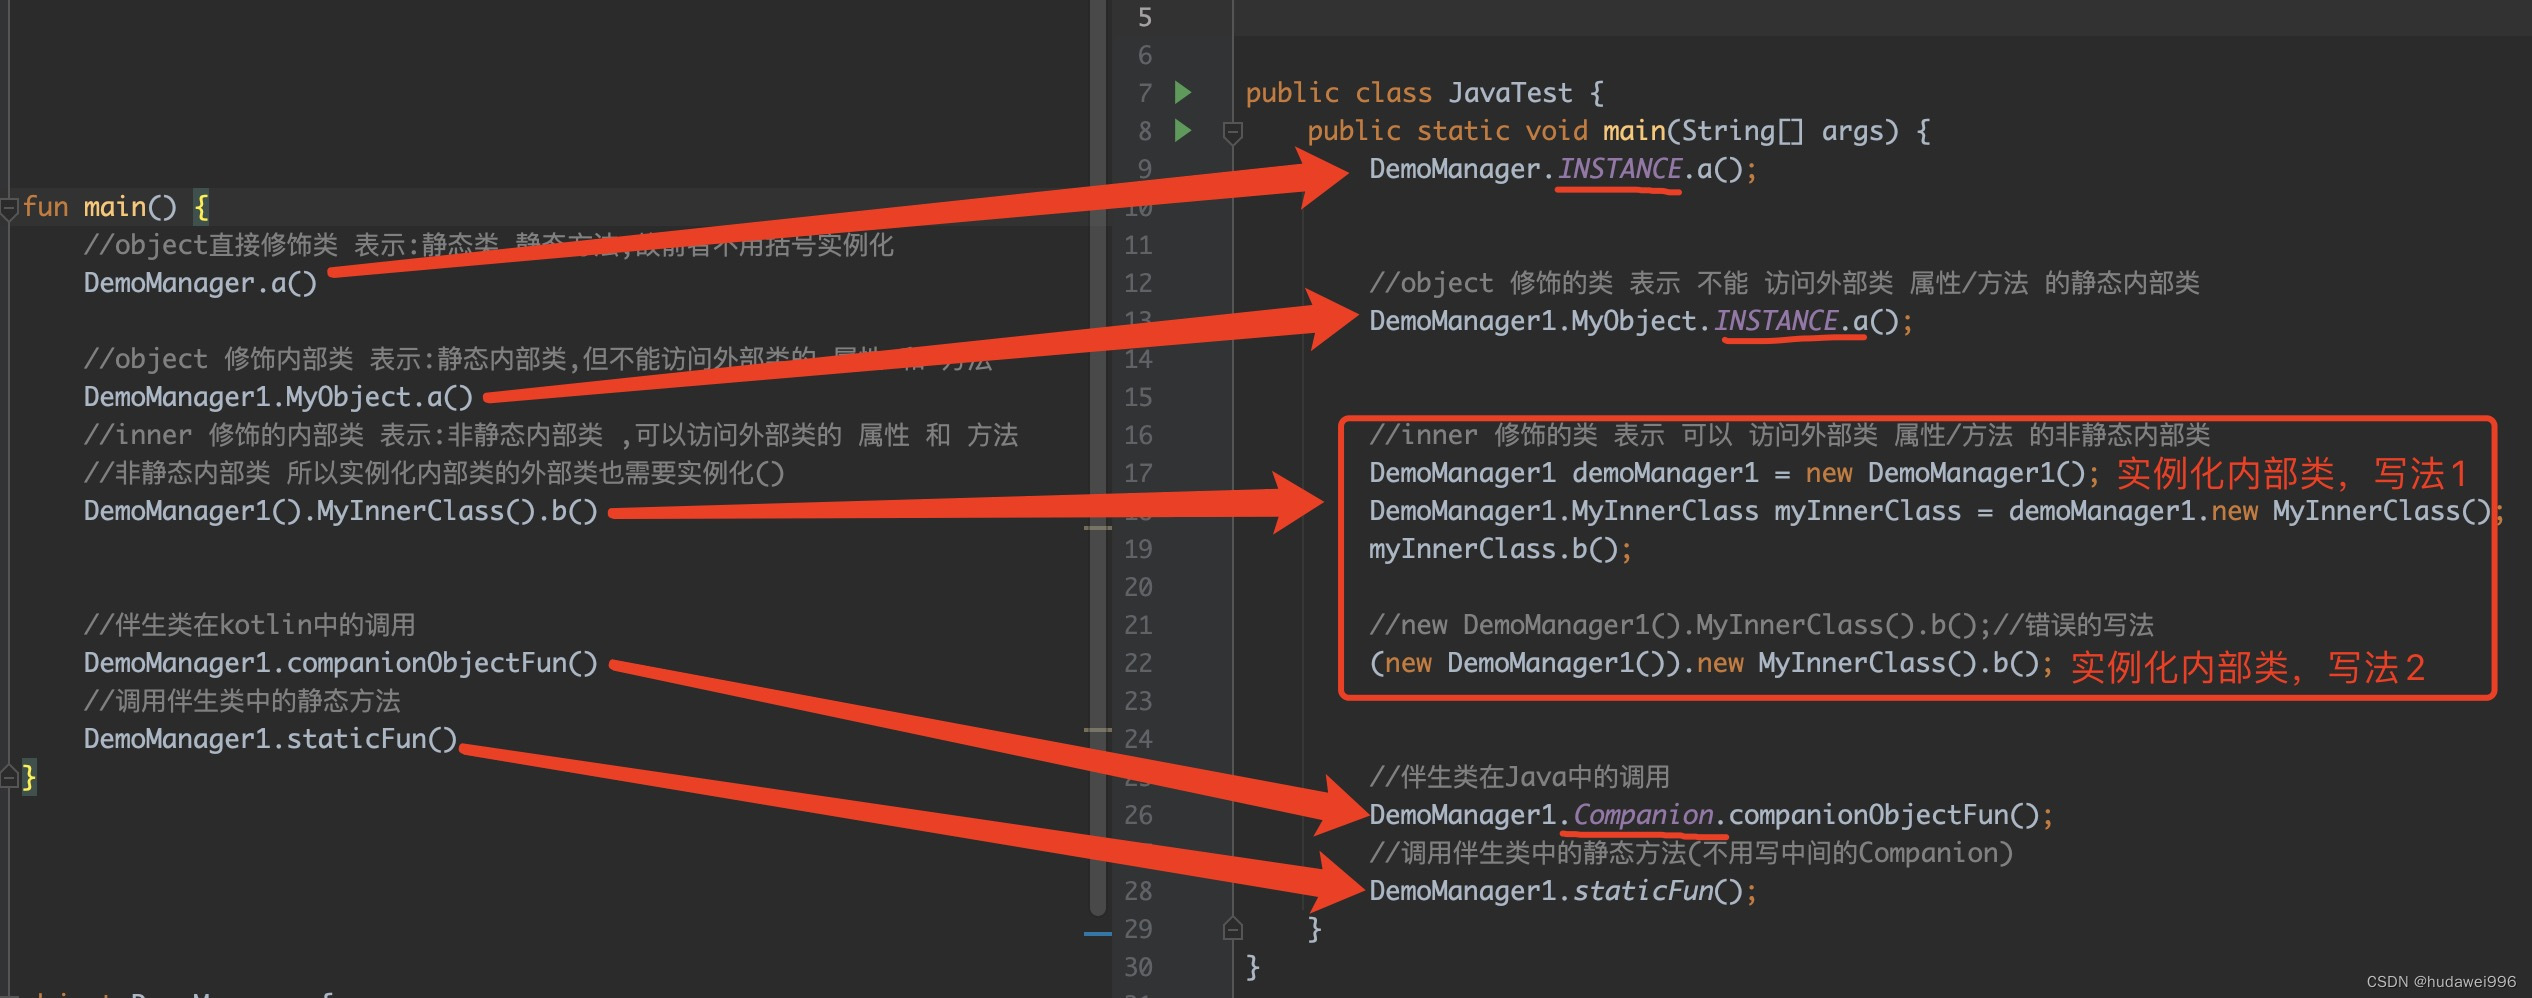This screenshot has height=998, width=2532.
Task: Collapse the fun main() block with its fold marker
Action: pyautogui.click(x=8, y=207)
